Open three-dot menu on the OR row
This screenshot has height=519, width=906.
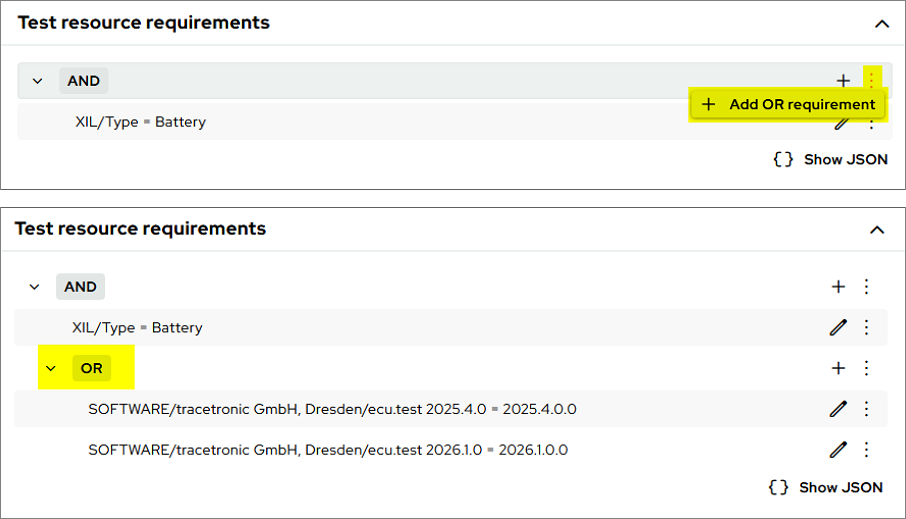pos(867,368)
